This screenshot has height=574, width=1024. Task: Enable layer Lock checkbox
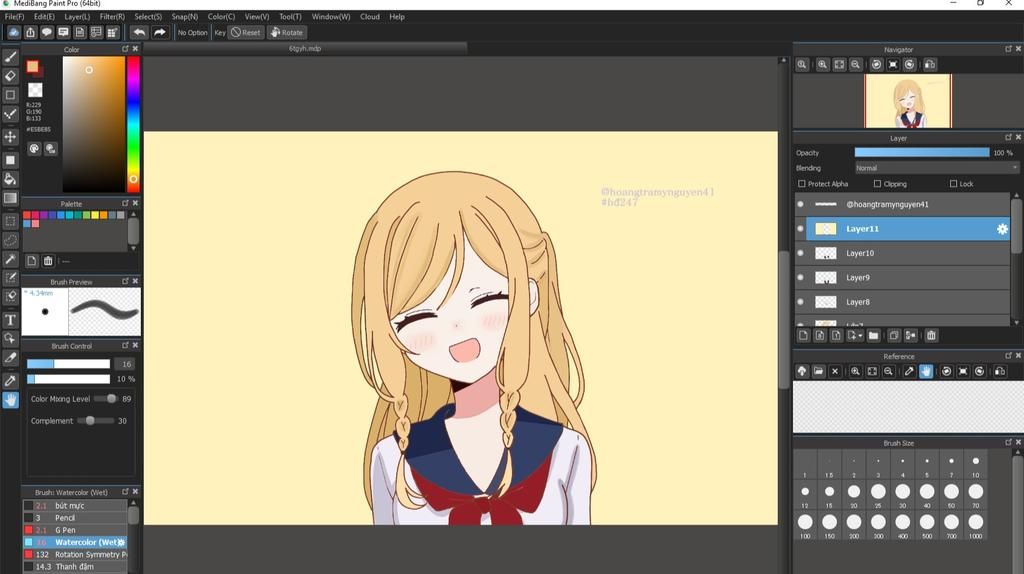(x=953, y=183)
